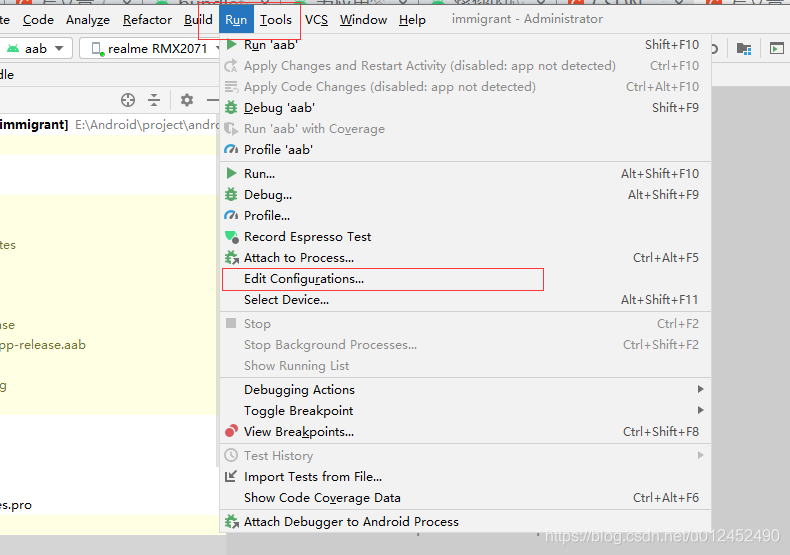Screen dimensions: 790x555
Task: Click the Record Espresso Test icon
Action: 231,237
